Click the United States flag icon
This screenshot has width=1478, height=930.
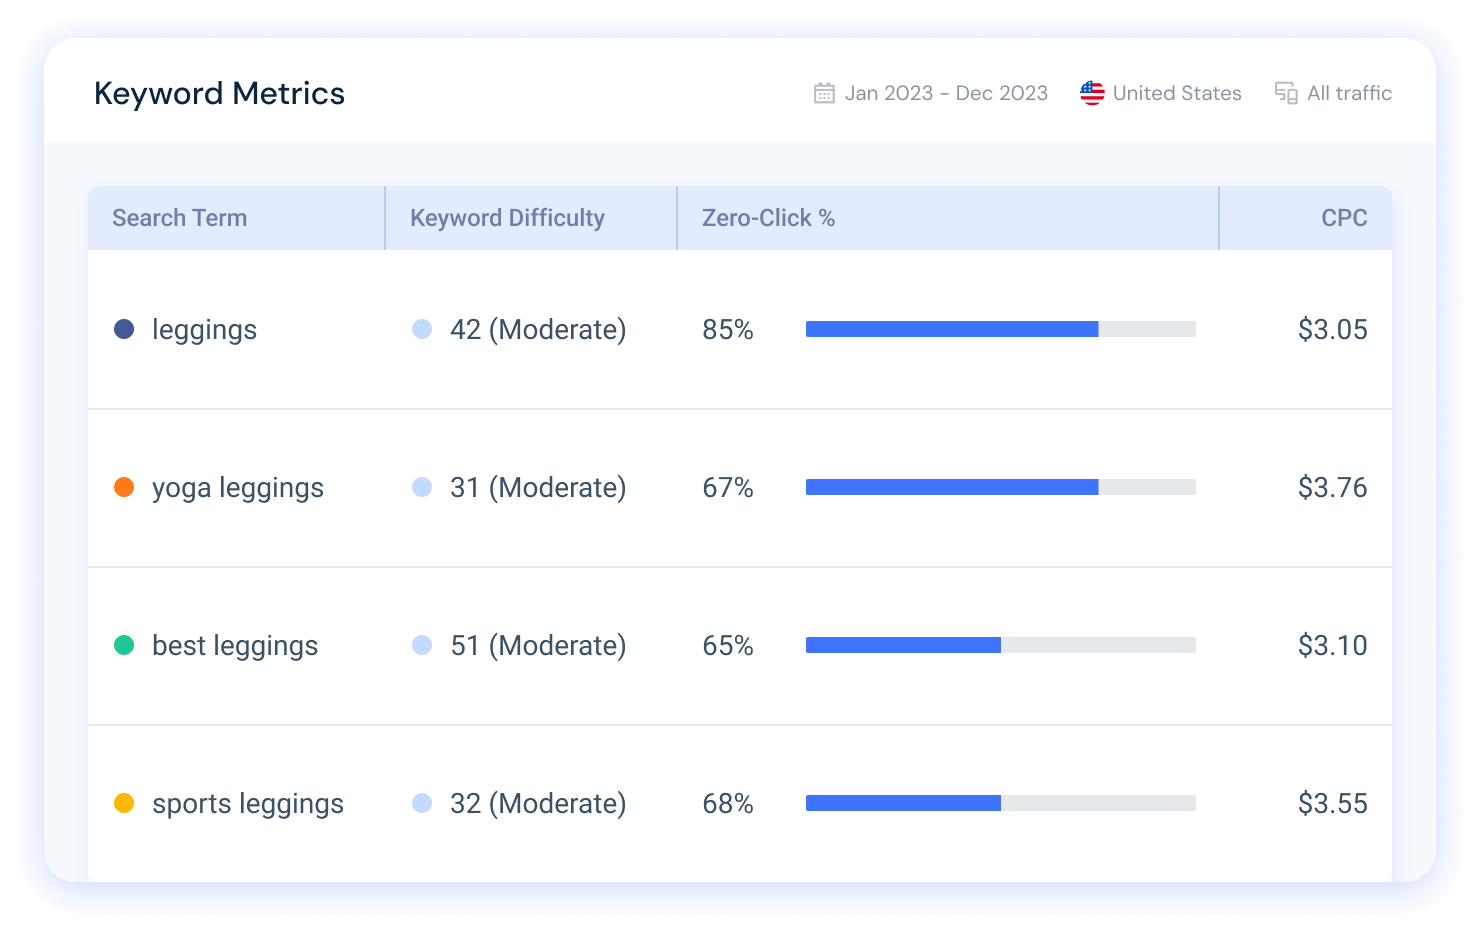1092,92
